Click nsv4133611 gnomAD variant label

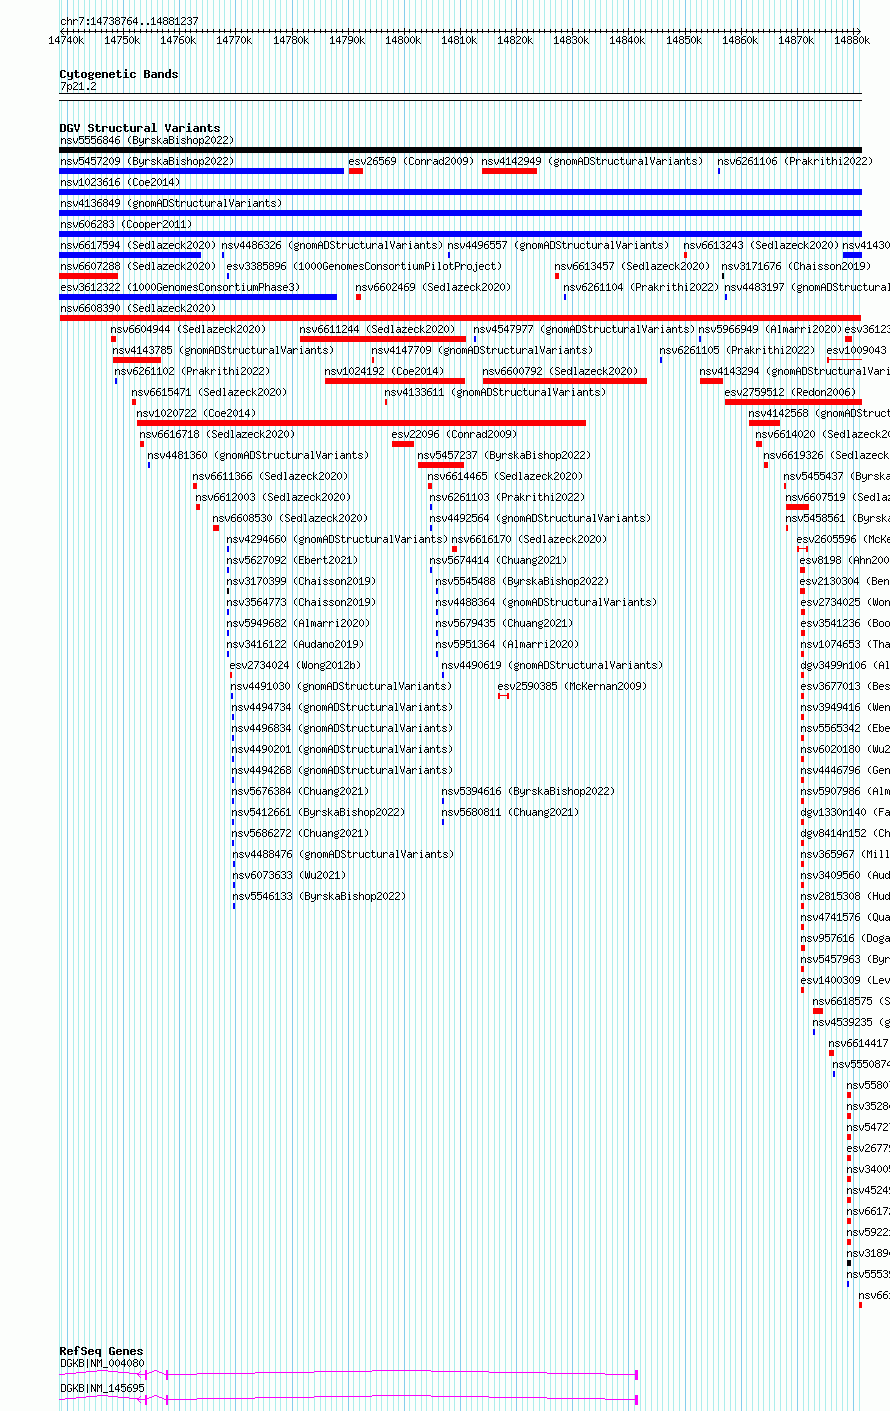pyautogui.click(x=495, y=392)
